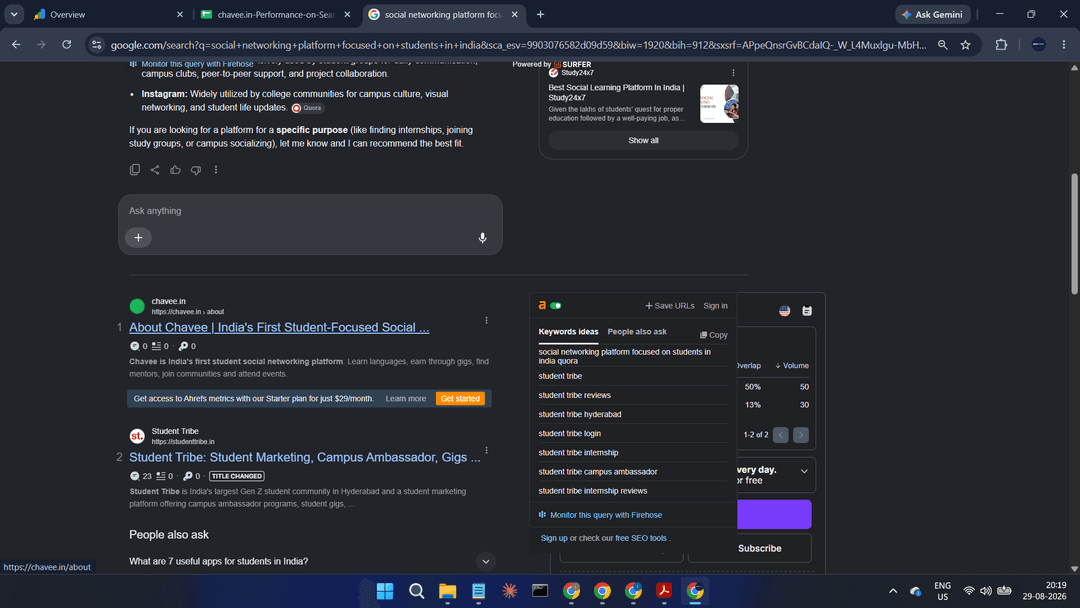Viewport: 1080px width, 608px height.
Task: Open free SEO tools link
Action: [x=641, y=538]
